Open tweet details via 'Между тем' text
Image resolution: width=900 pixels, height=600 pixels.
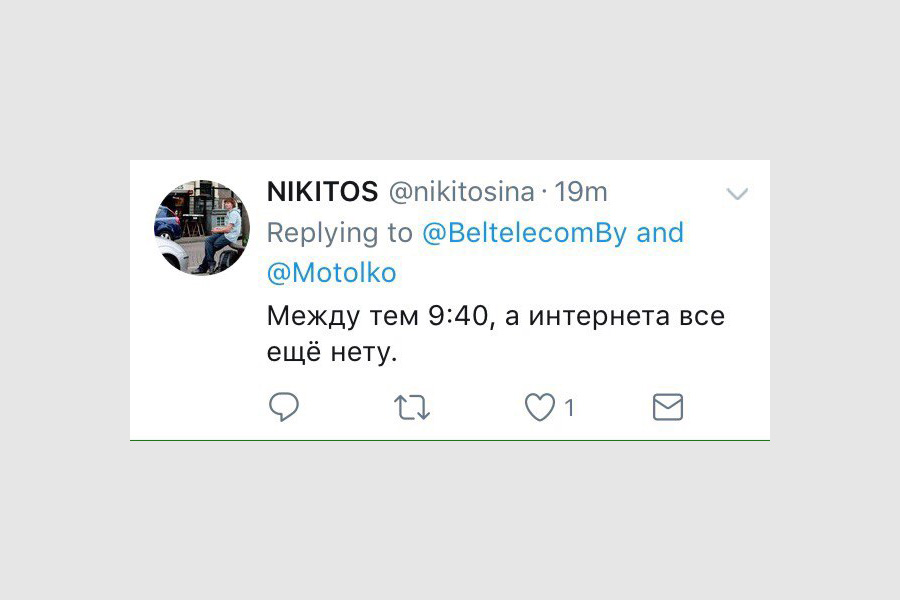[343, 316]
